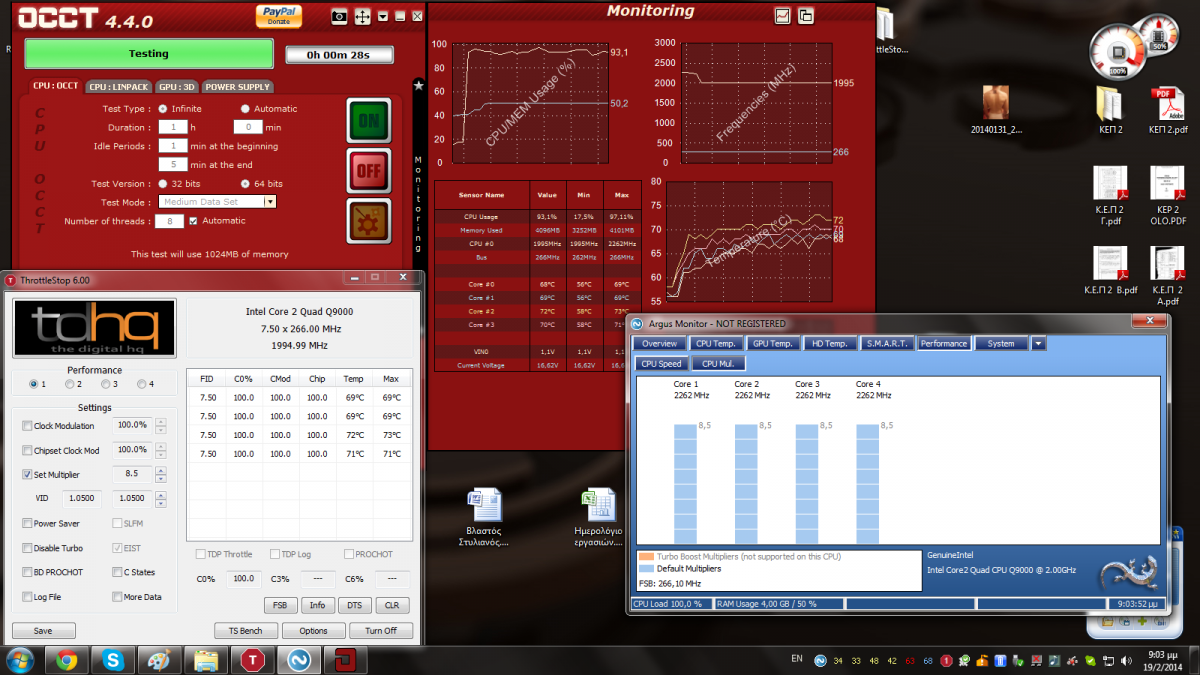Image resolution: width=1200 pixels, height=675 pixels.
Task: Click the ThrottleStop taskbar icon
Action: (251, 659)
